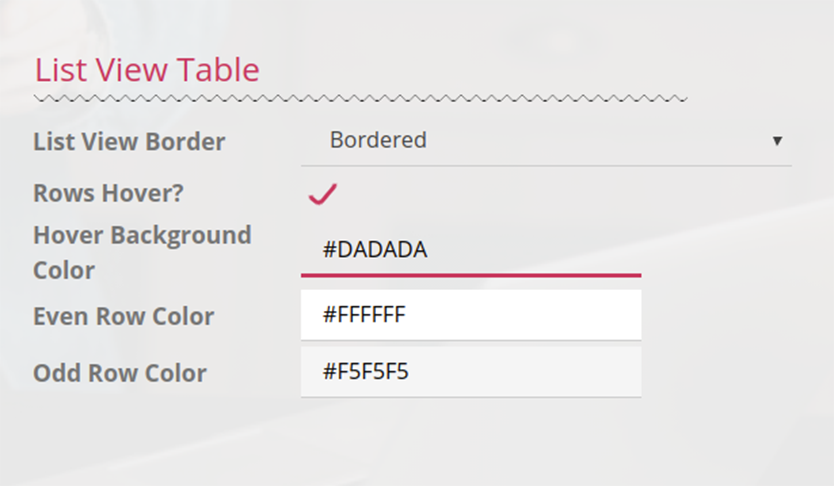
Task: Click the wavy divider under the heading
Action: [361, 98]
